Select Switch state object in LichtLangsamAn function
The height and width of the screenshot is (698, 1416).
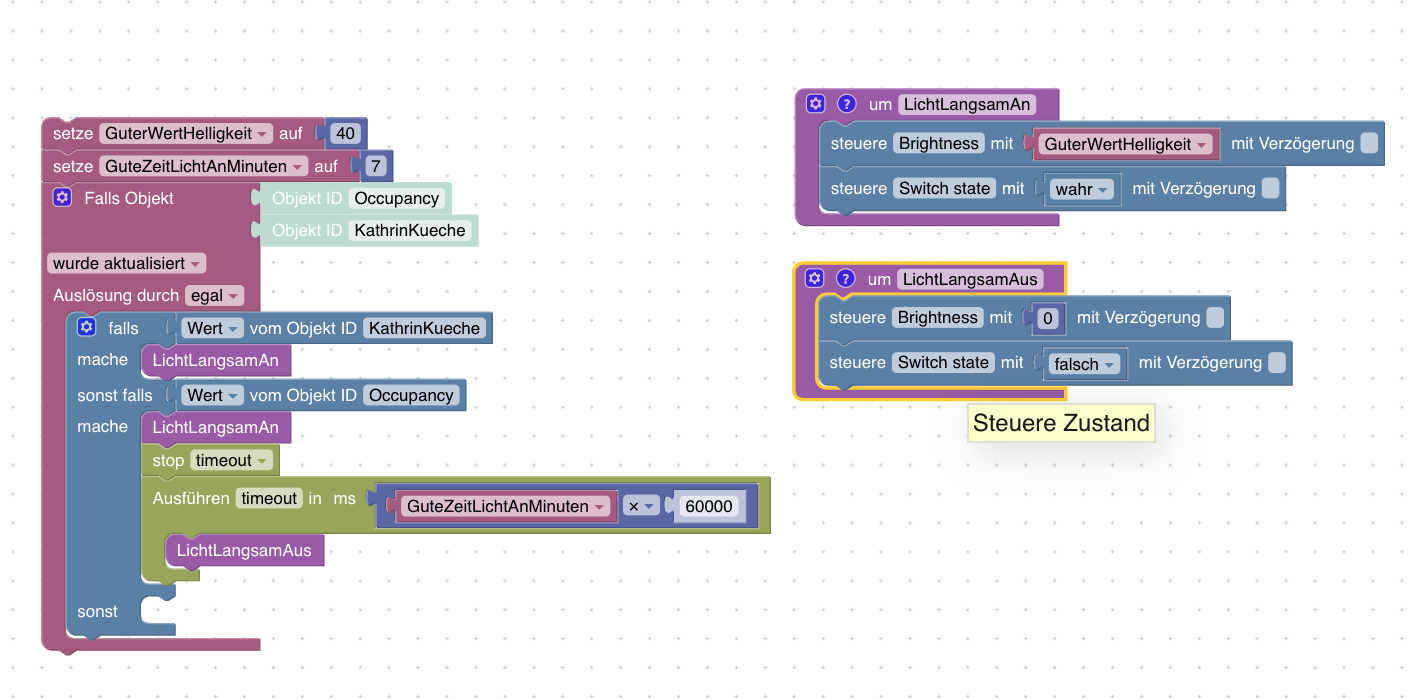(x=945, y=188)
